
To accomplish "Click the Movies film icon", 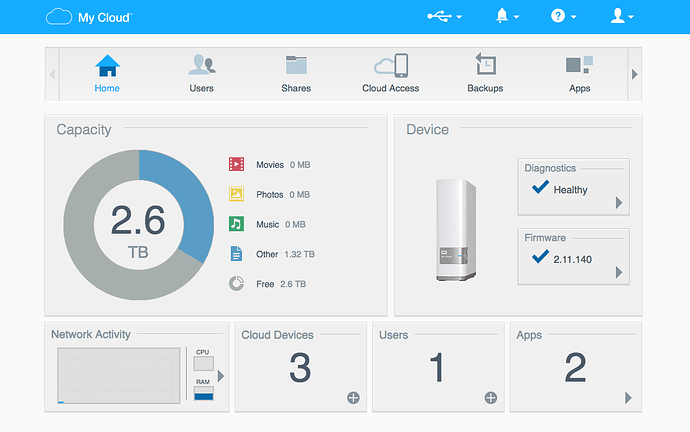I will (x=236, y=164).
